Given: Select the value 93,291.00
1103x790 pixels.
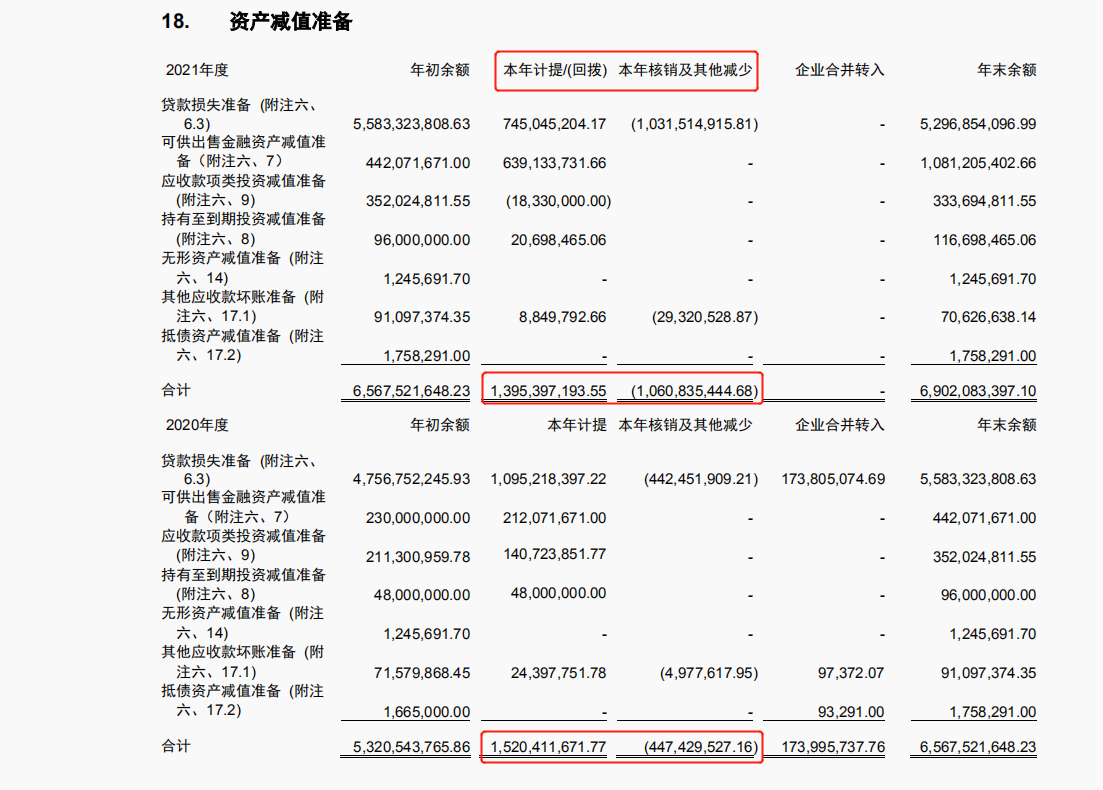Looking at the screenshot, I should point(850,712).
